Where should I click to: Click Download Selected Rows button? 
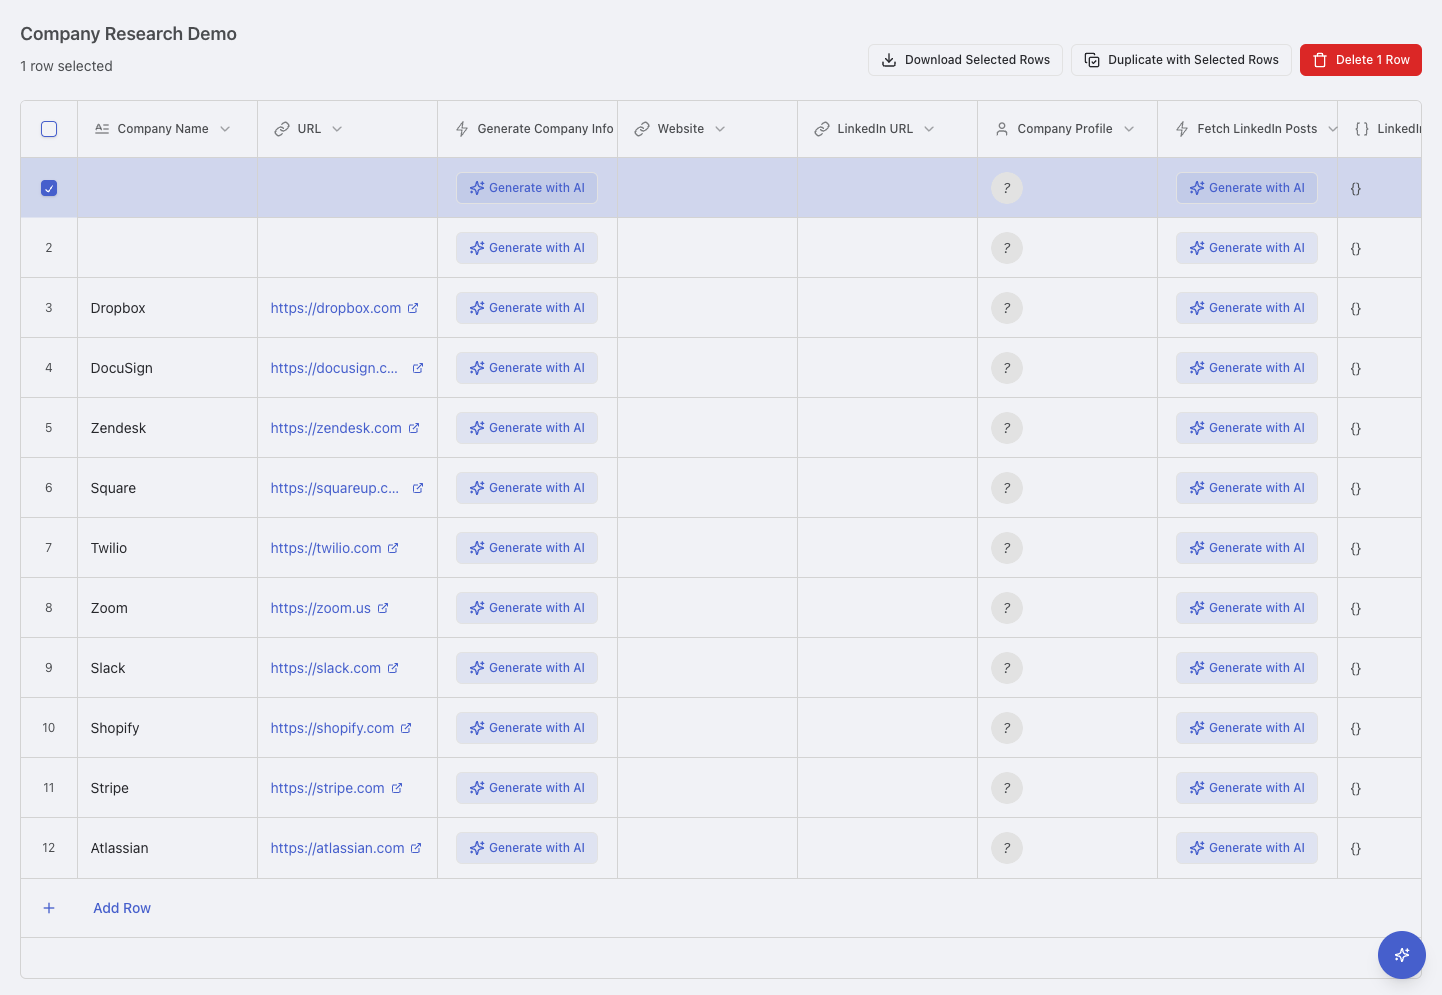tap(965, 60)
